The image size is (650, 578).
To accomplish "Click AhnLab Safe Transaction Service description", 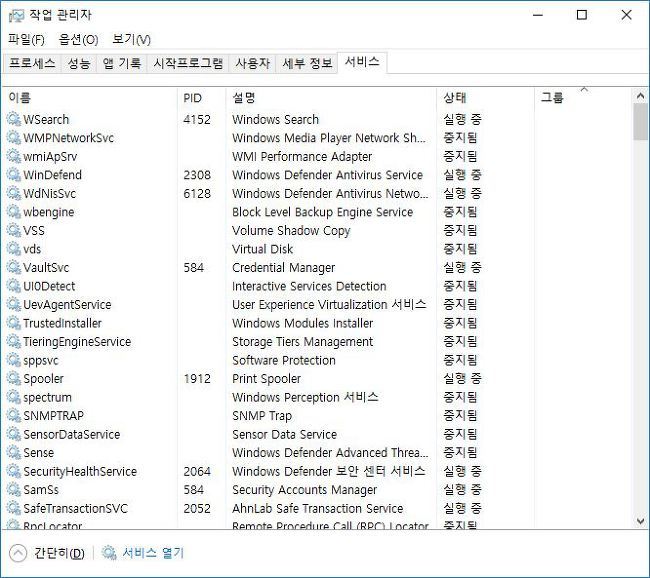I will click(x=318, y=508).
